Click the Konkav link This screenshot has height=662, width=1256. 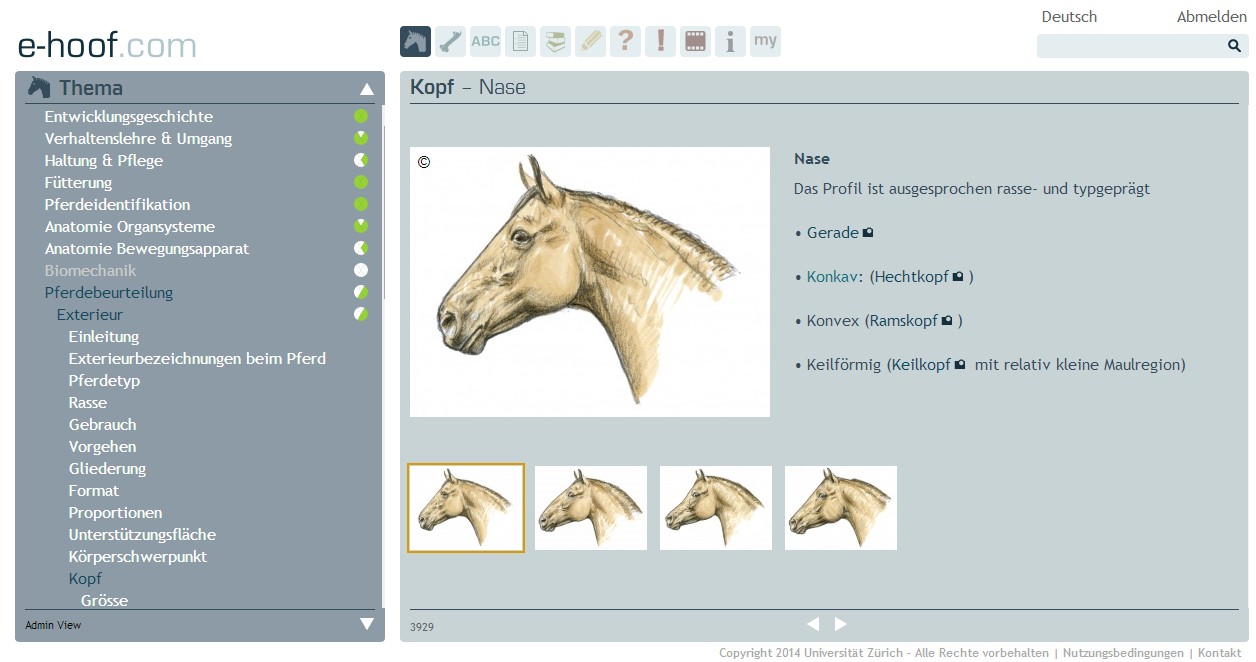click(831, 277)
